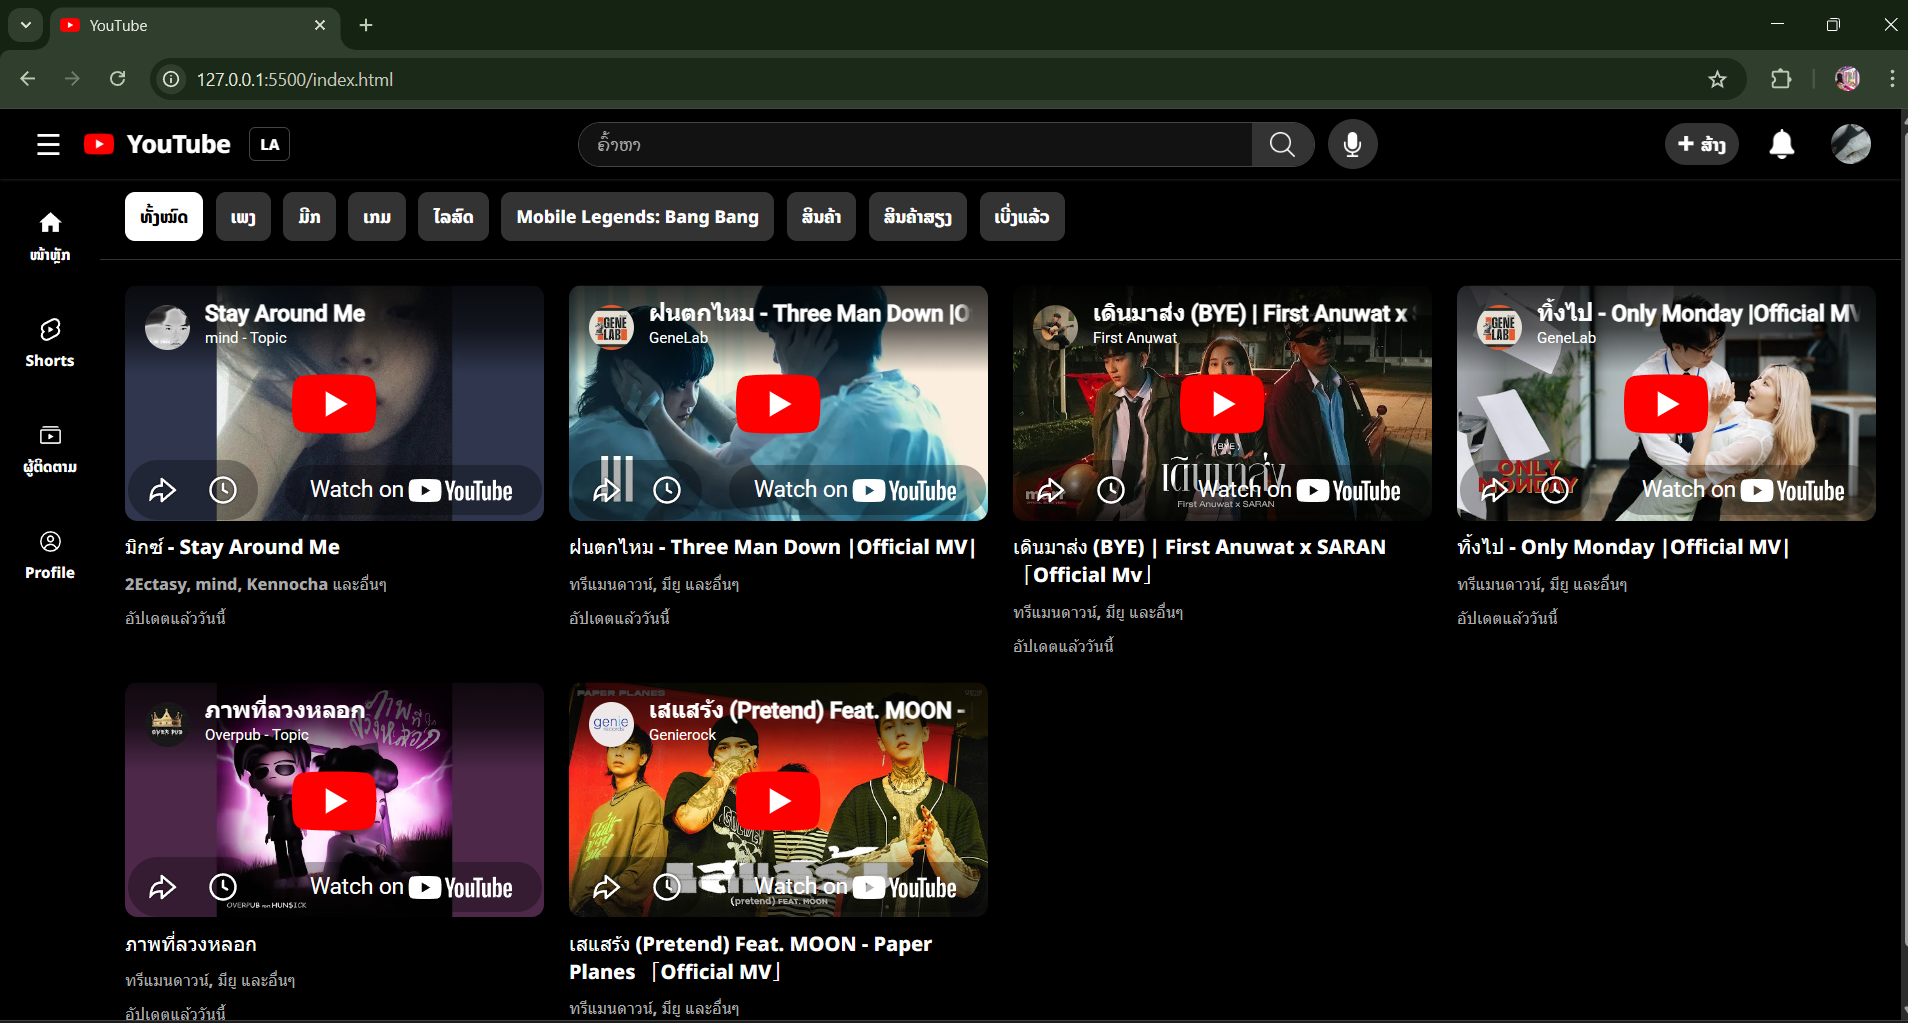This screenshot has width=1908, height=1023.
Task: Add Overpub video to Watch Later
Action: pyautogui.click(x=223, y=887)
